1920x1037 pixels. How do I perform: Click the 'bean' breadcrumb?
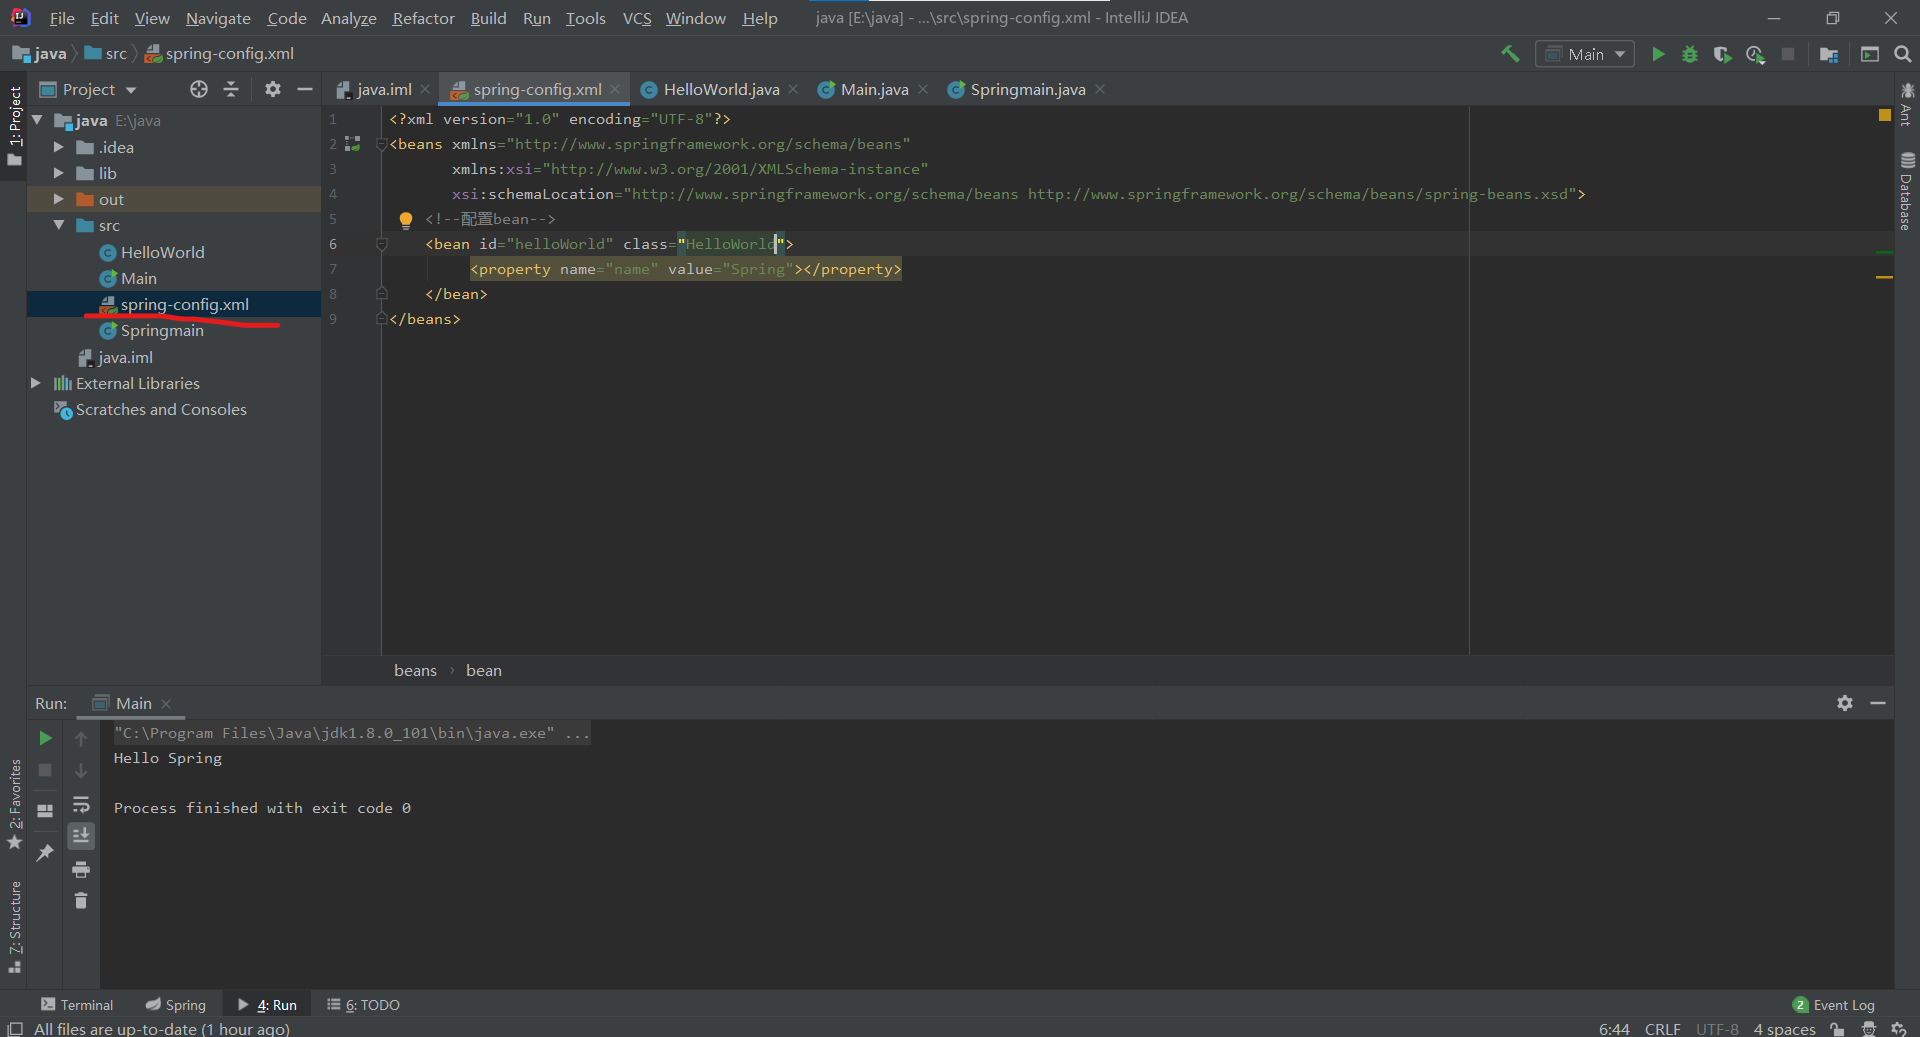484,670
